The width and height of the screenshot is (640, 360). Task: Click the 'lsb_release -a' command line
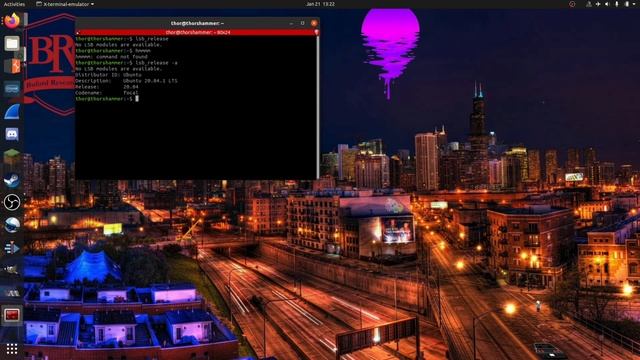pos(127,63)
